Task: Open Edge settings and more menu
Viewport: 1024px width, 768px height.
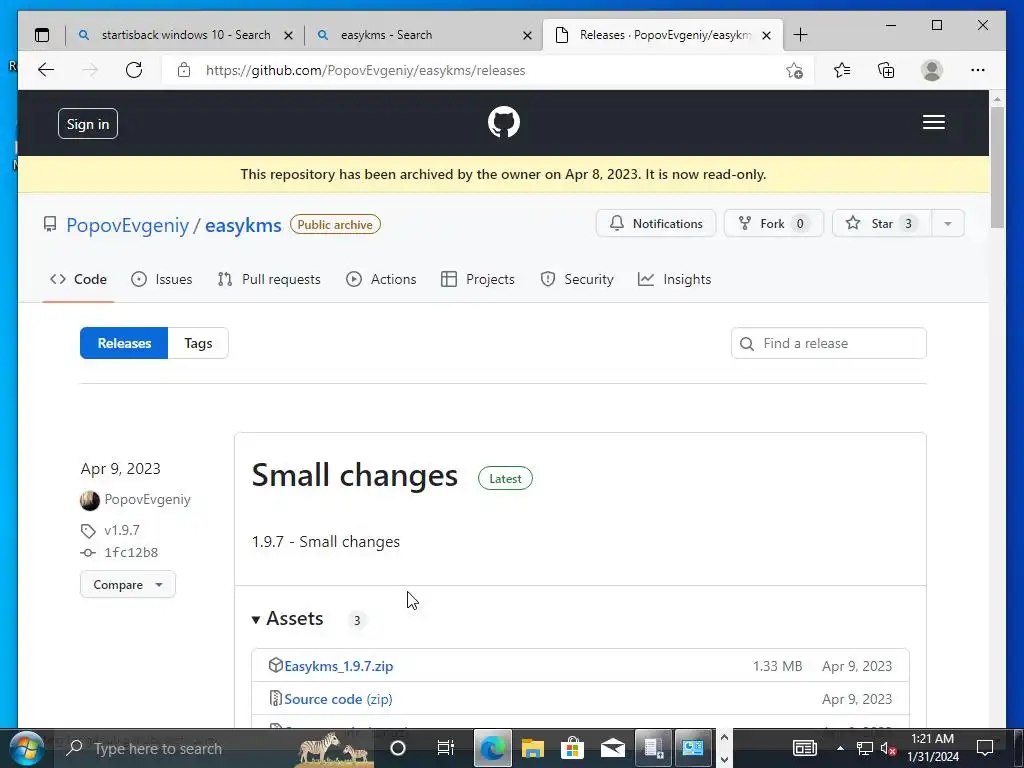Action: click(978, 70)
